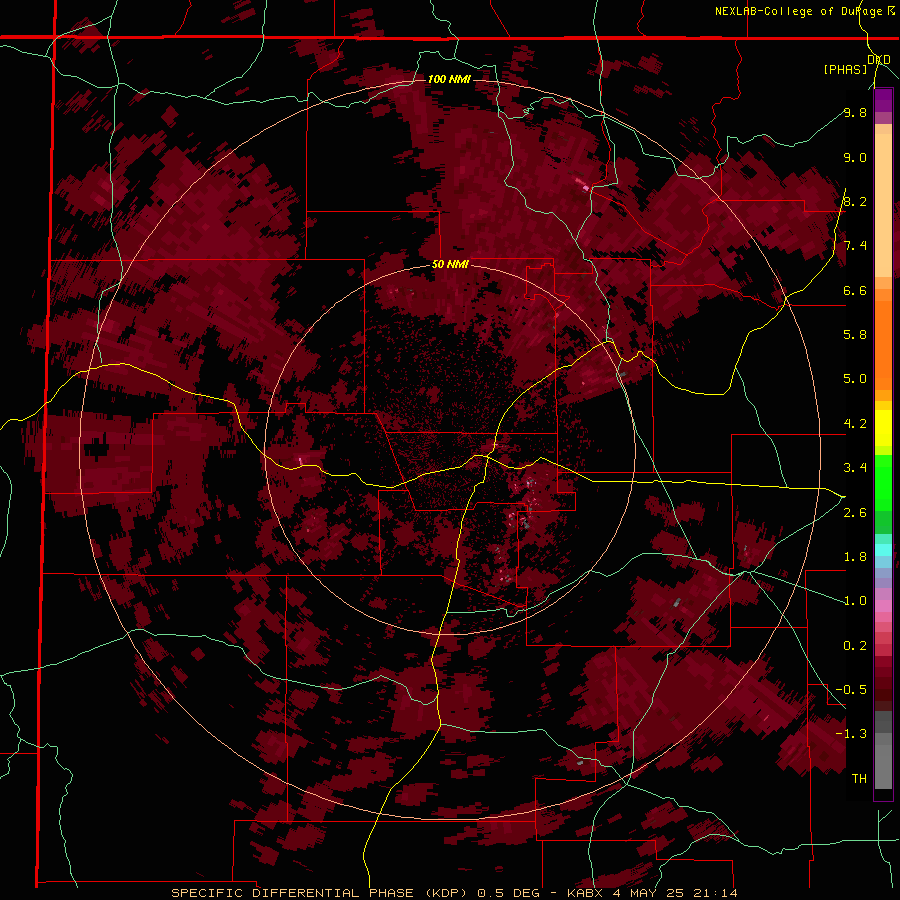Click the 8.2 value on color scale
Image resolution: width=900 pixels, height=900 pixels.
(x=855, y=201)
